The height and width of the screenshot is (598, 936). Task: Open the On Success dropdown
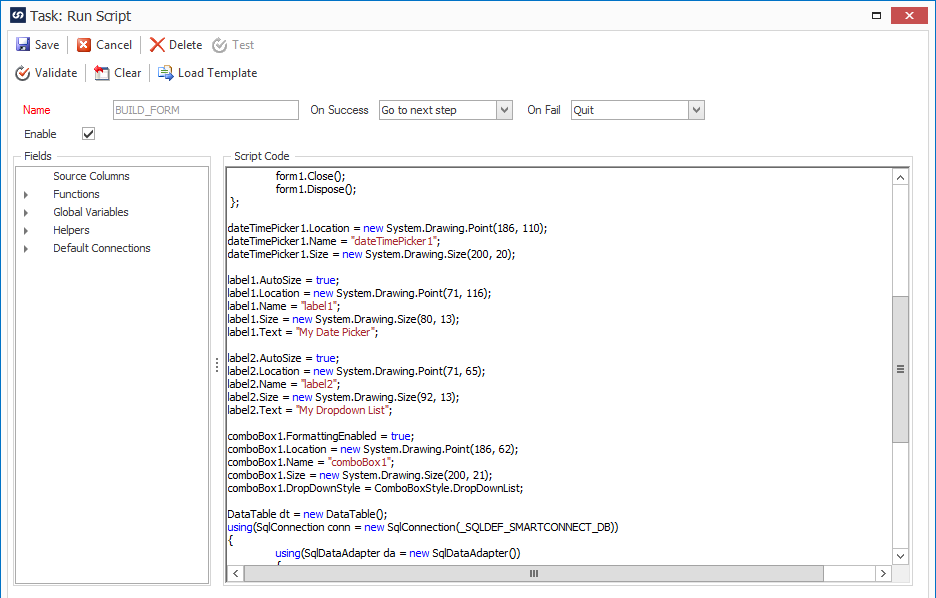[504, 110]
